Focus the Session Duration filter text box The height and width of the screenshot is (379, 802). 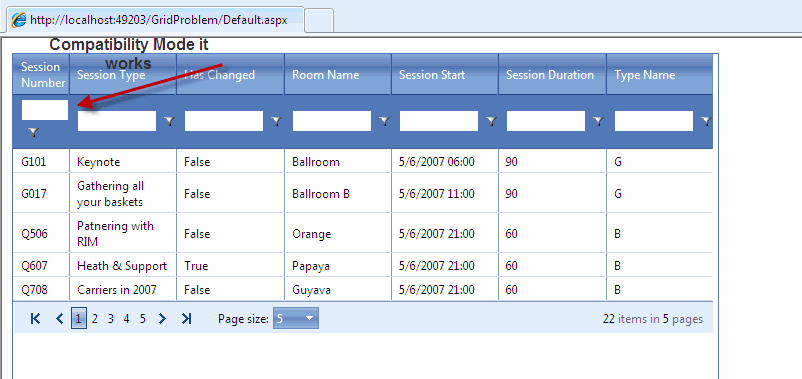pyautogui.click(x=545, y=121)
